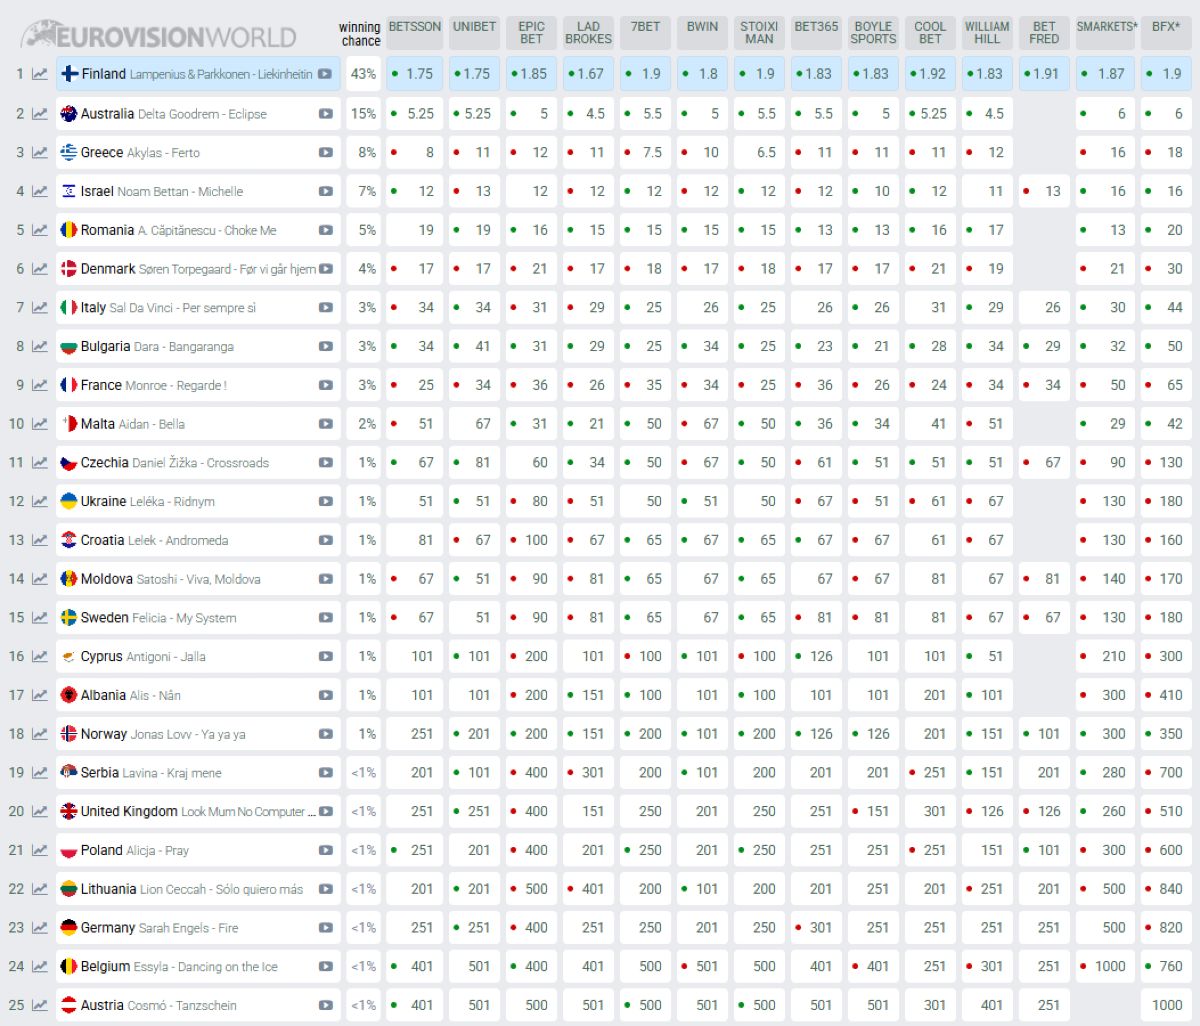The width and height of the screenshot is (1200, 1026).
Task: Select Albania's BFX odds 410
Action: [1165, 695]
